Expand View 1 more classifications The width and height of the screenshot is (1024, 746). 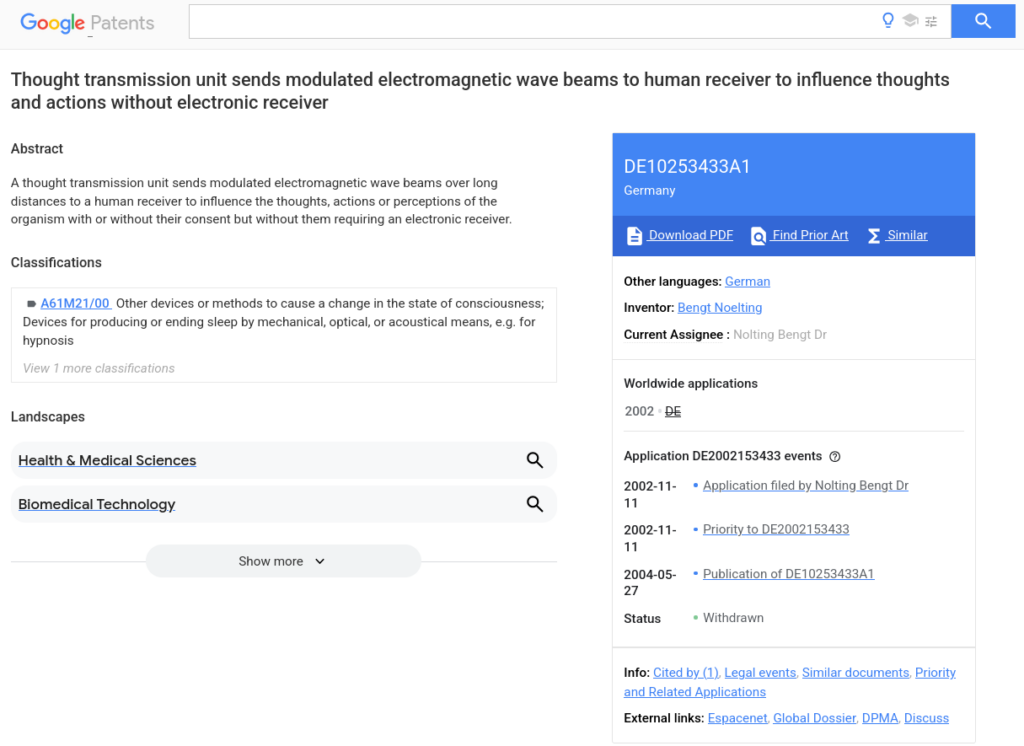pyautogui.click(x=99, y=368)
